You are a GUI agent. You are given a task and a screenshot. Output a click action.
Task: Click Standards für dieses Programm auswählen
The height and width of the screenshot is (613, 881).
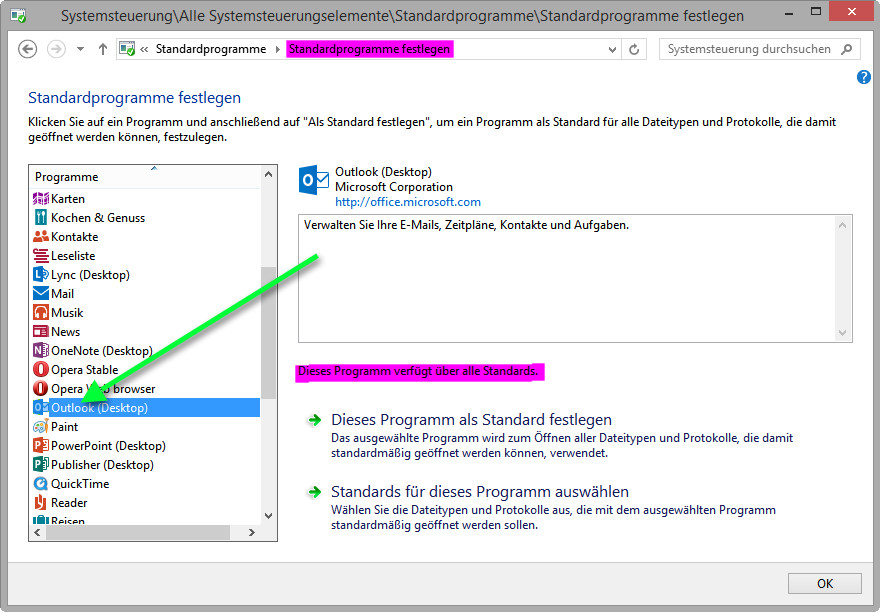click(480, 492)
